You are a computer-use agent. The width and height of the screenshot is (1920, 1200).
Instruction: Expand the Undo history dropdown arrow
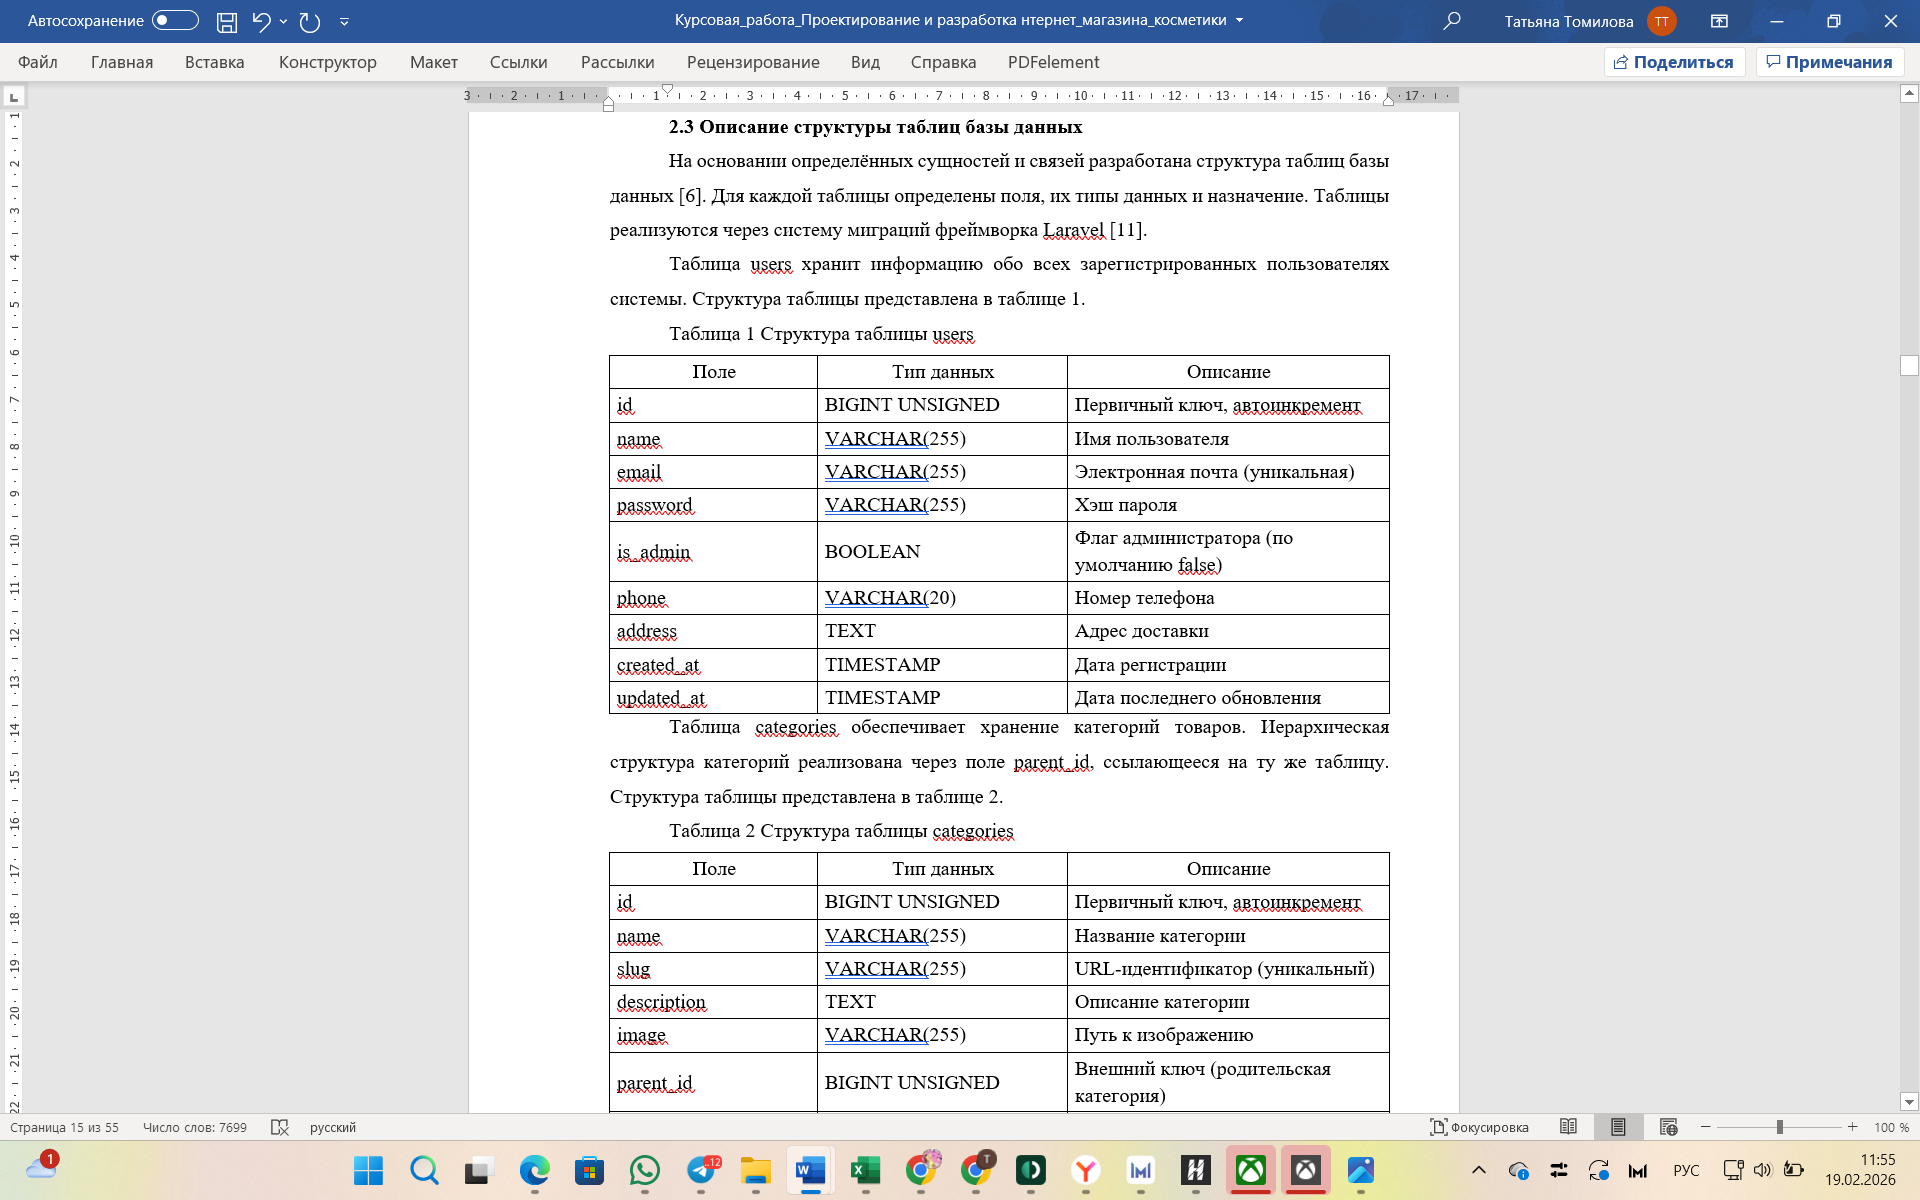point(284,21)
